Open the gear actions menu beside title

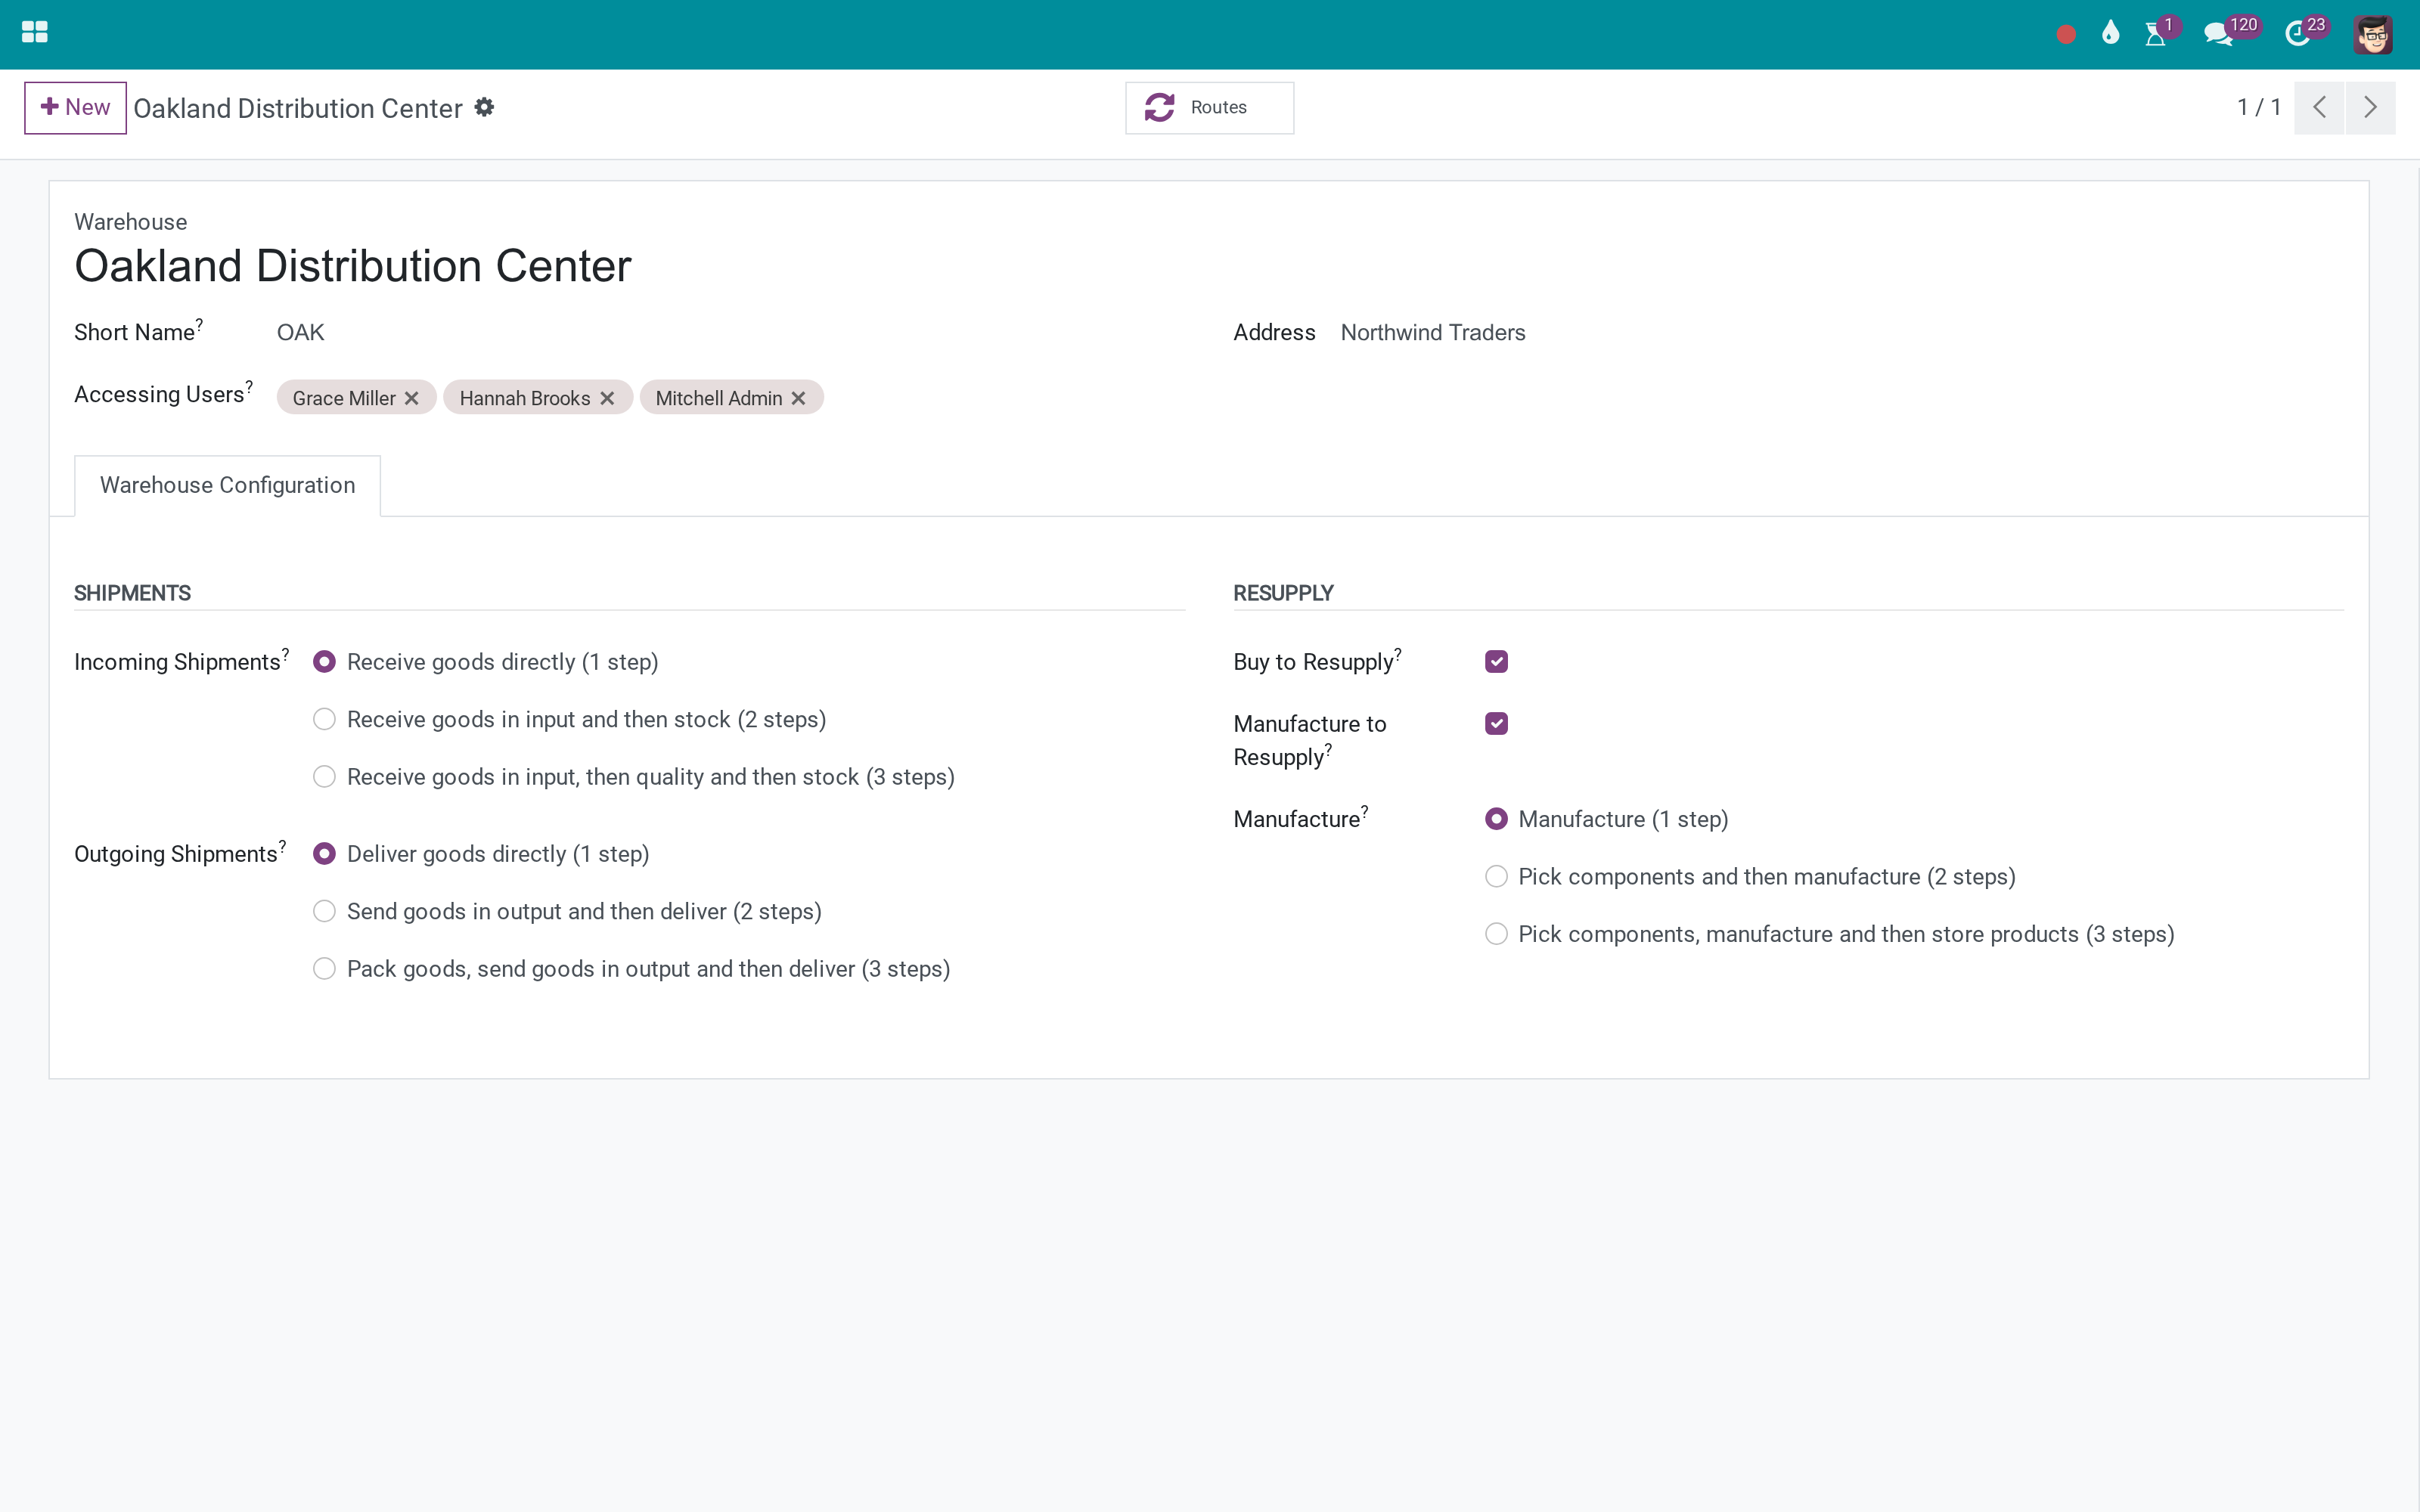point(484,107)
